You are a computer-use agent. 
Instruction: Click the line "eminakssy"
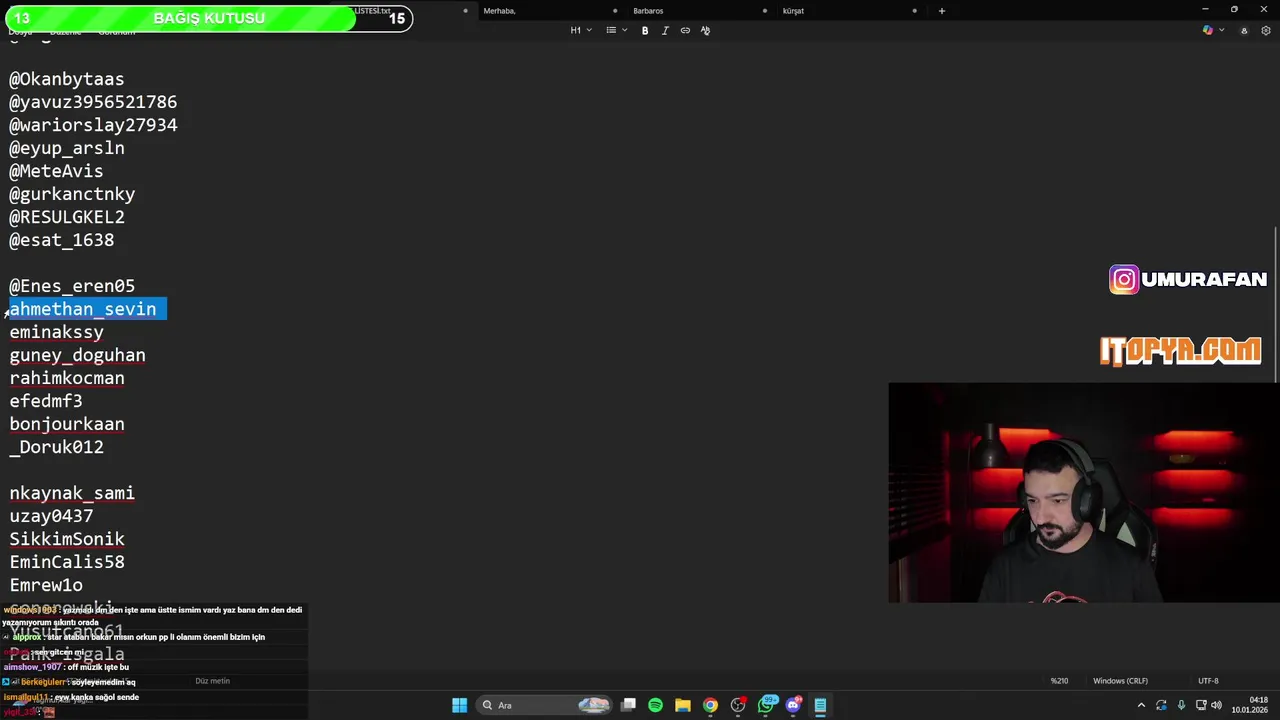tap(57, 332)
